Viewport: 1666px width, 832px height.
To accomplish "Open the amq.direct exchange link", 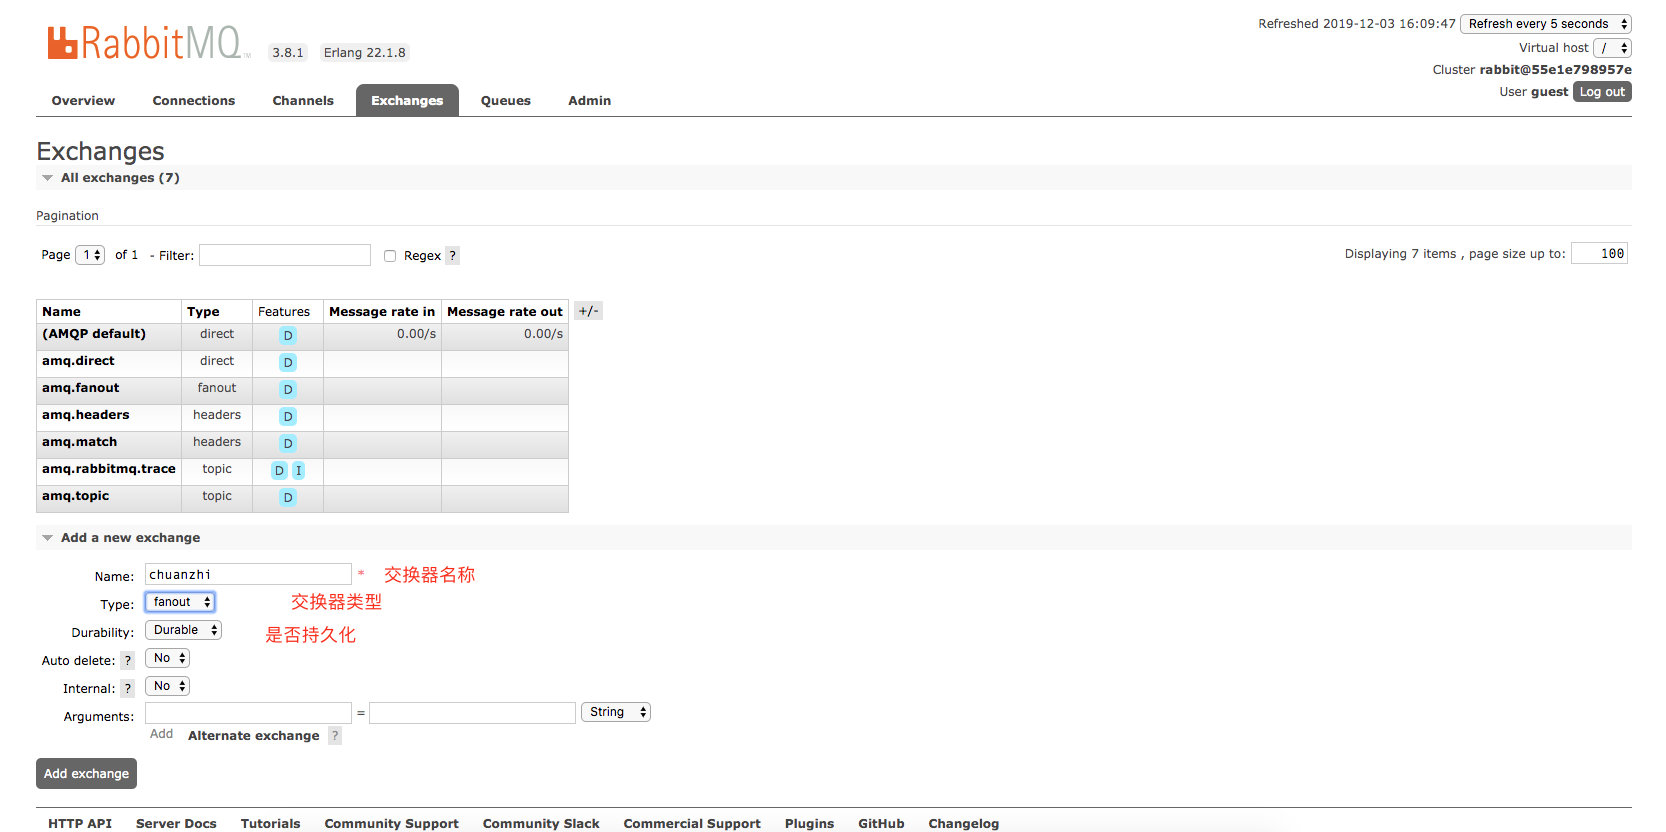I will tap(78, 361).
